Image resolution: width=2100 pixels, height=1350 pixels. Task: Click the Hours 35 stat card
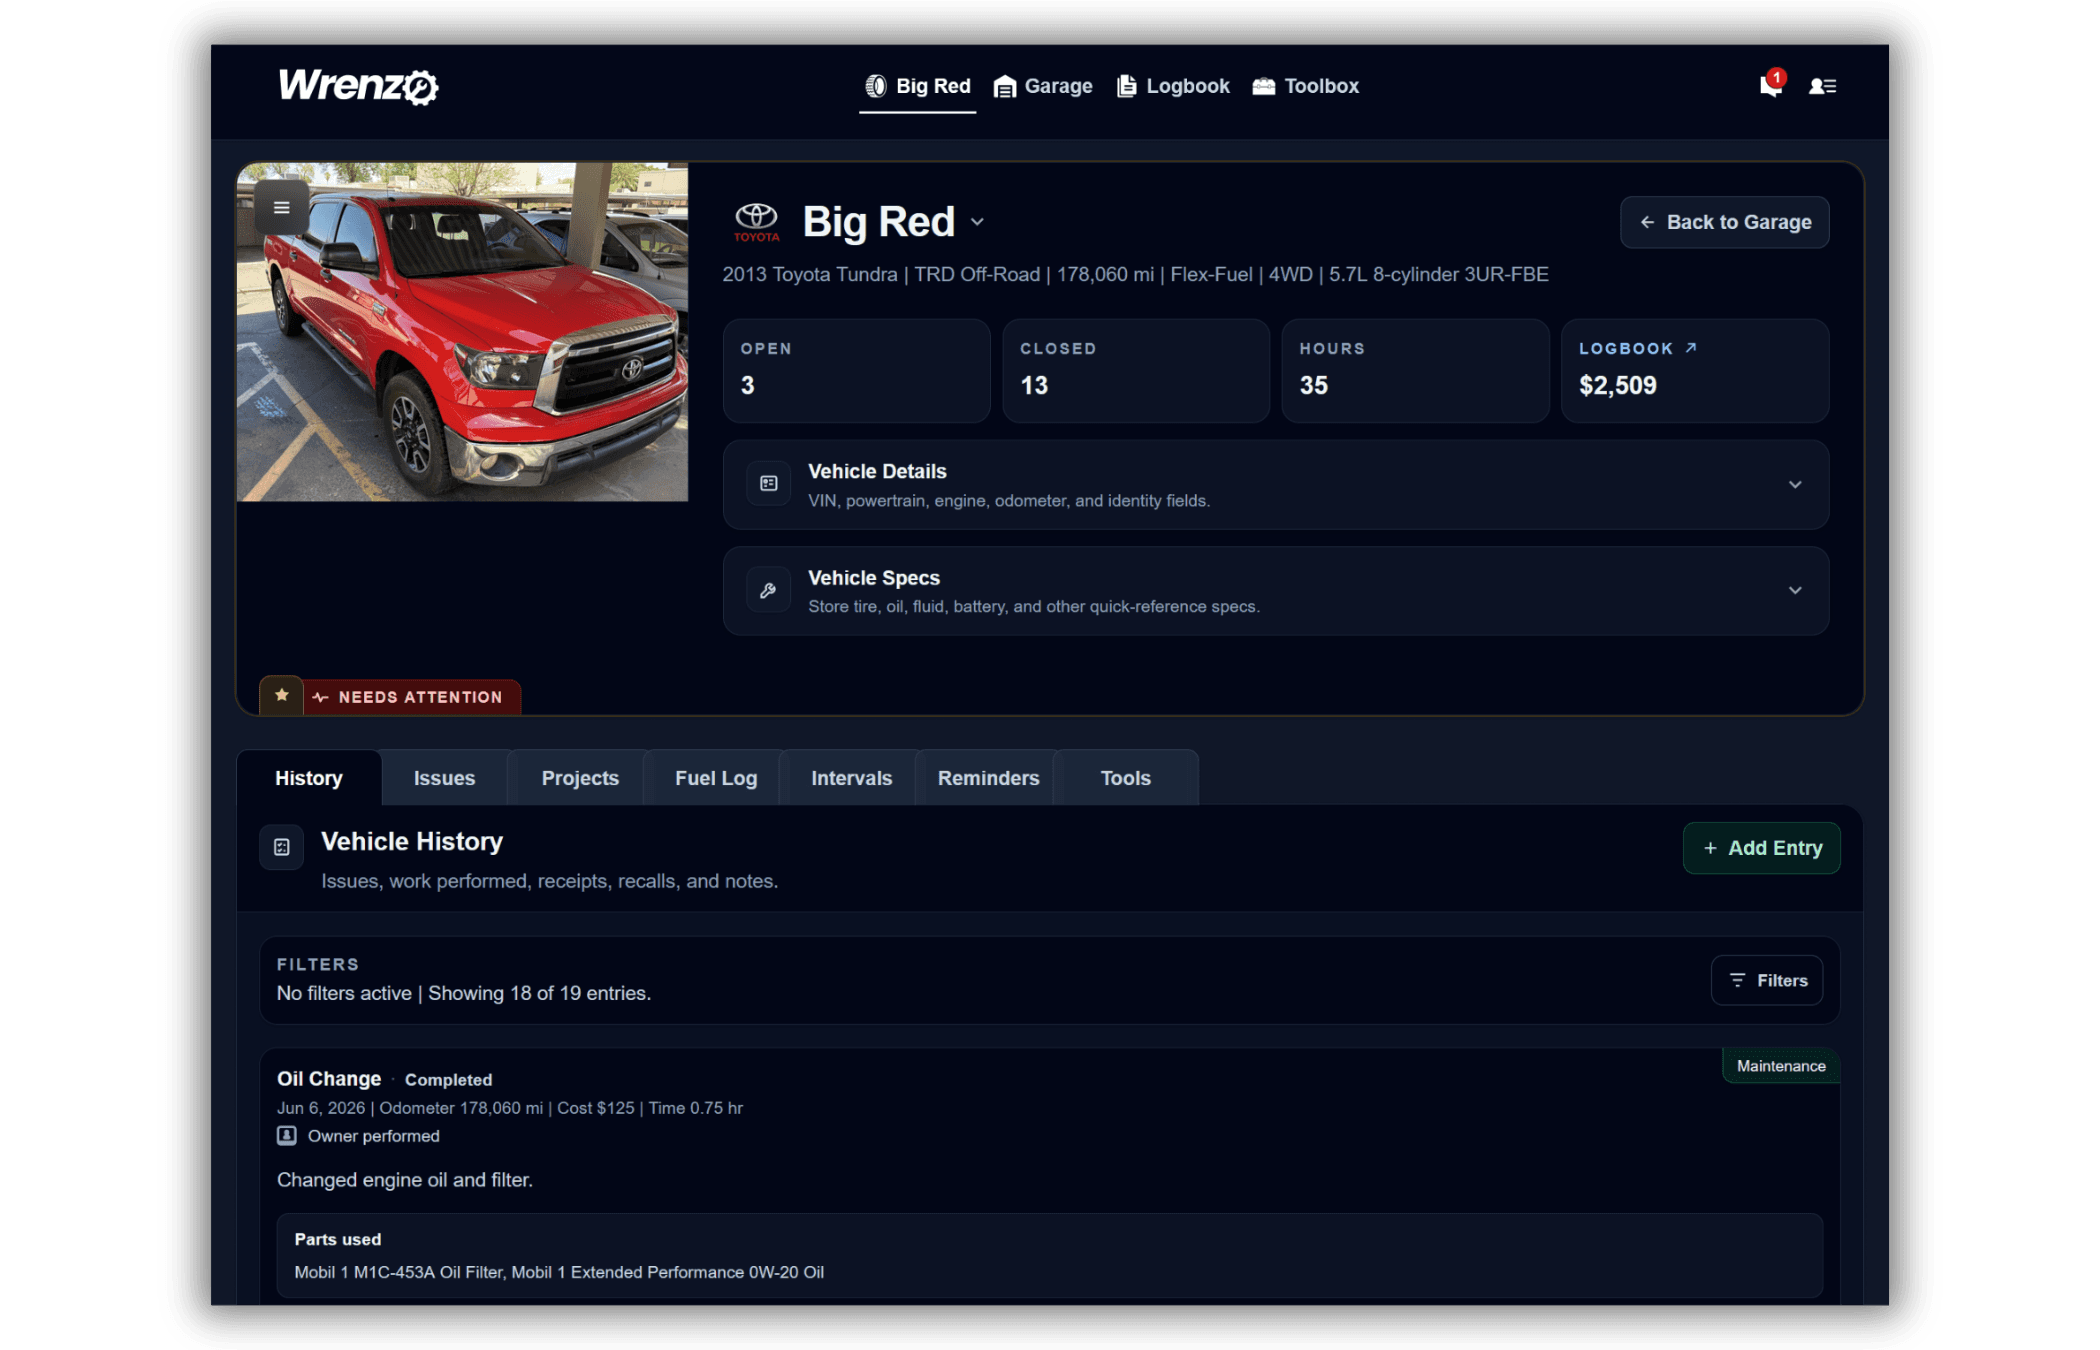[x=1415, y=370]
